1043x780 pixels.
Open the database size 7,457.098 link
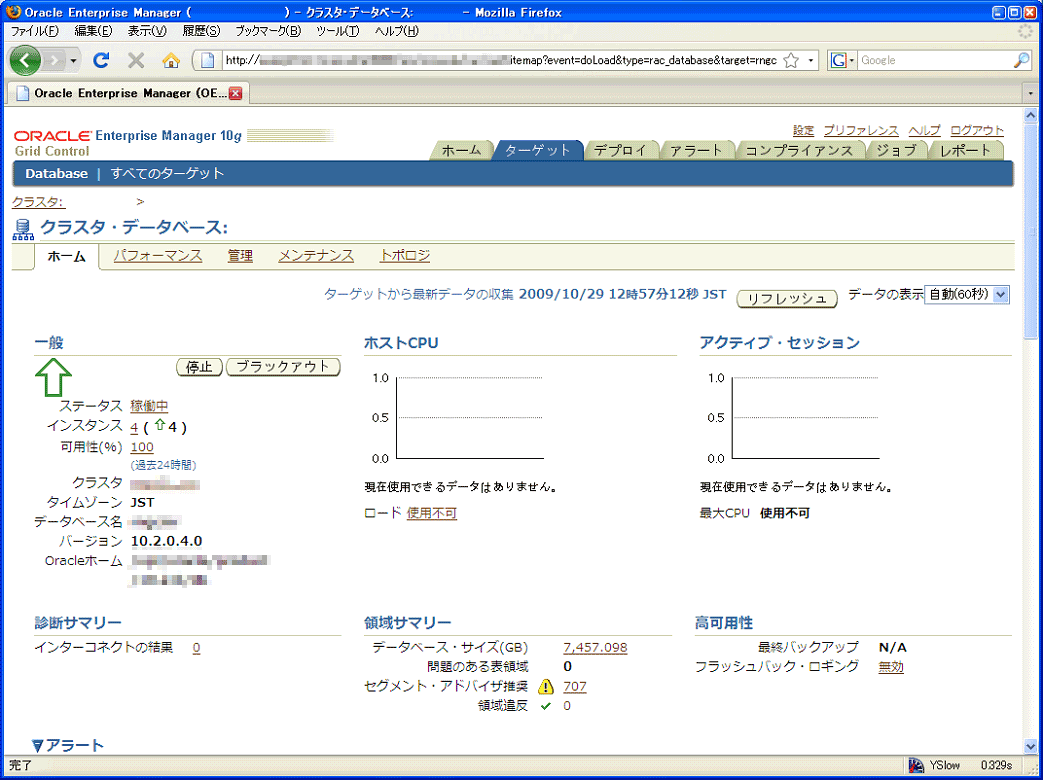pos(595,648)
